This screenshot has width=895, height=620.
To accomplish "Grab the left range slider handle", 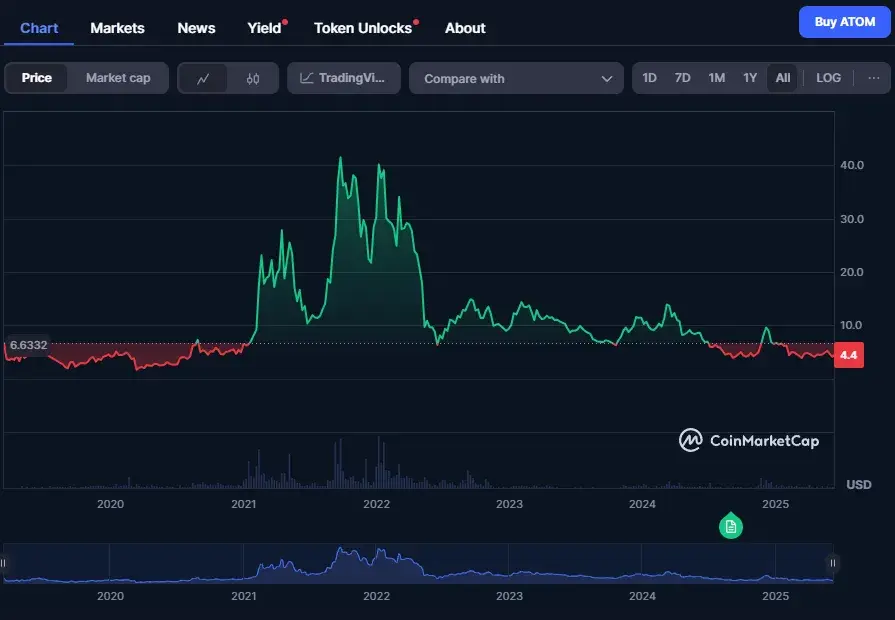I will [x=3, y=563].
